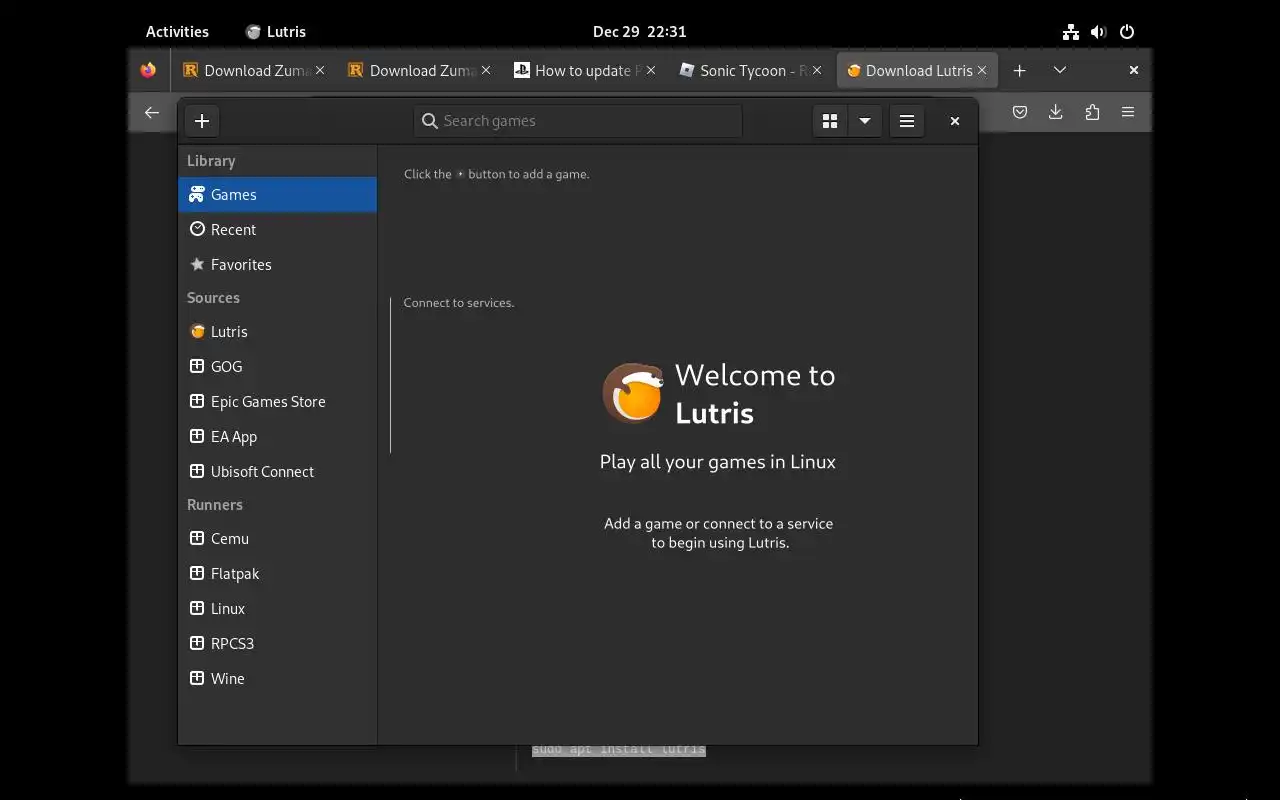
Task: Open the Lutris hamburger menu
Action: (907, 121)
